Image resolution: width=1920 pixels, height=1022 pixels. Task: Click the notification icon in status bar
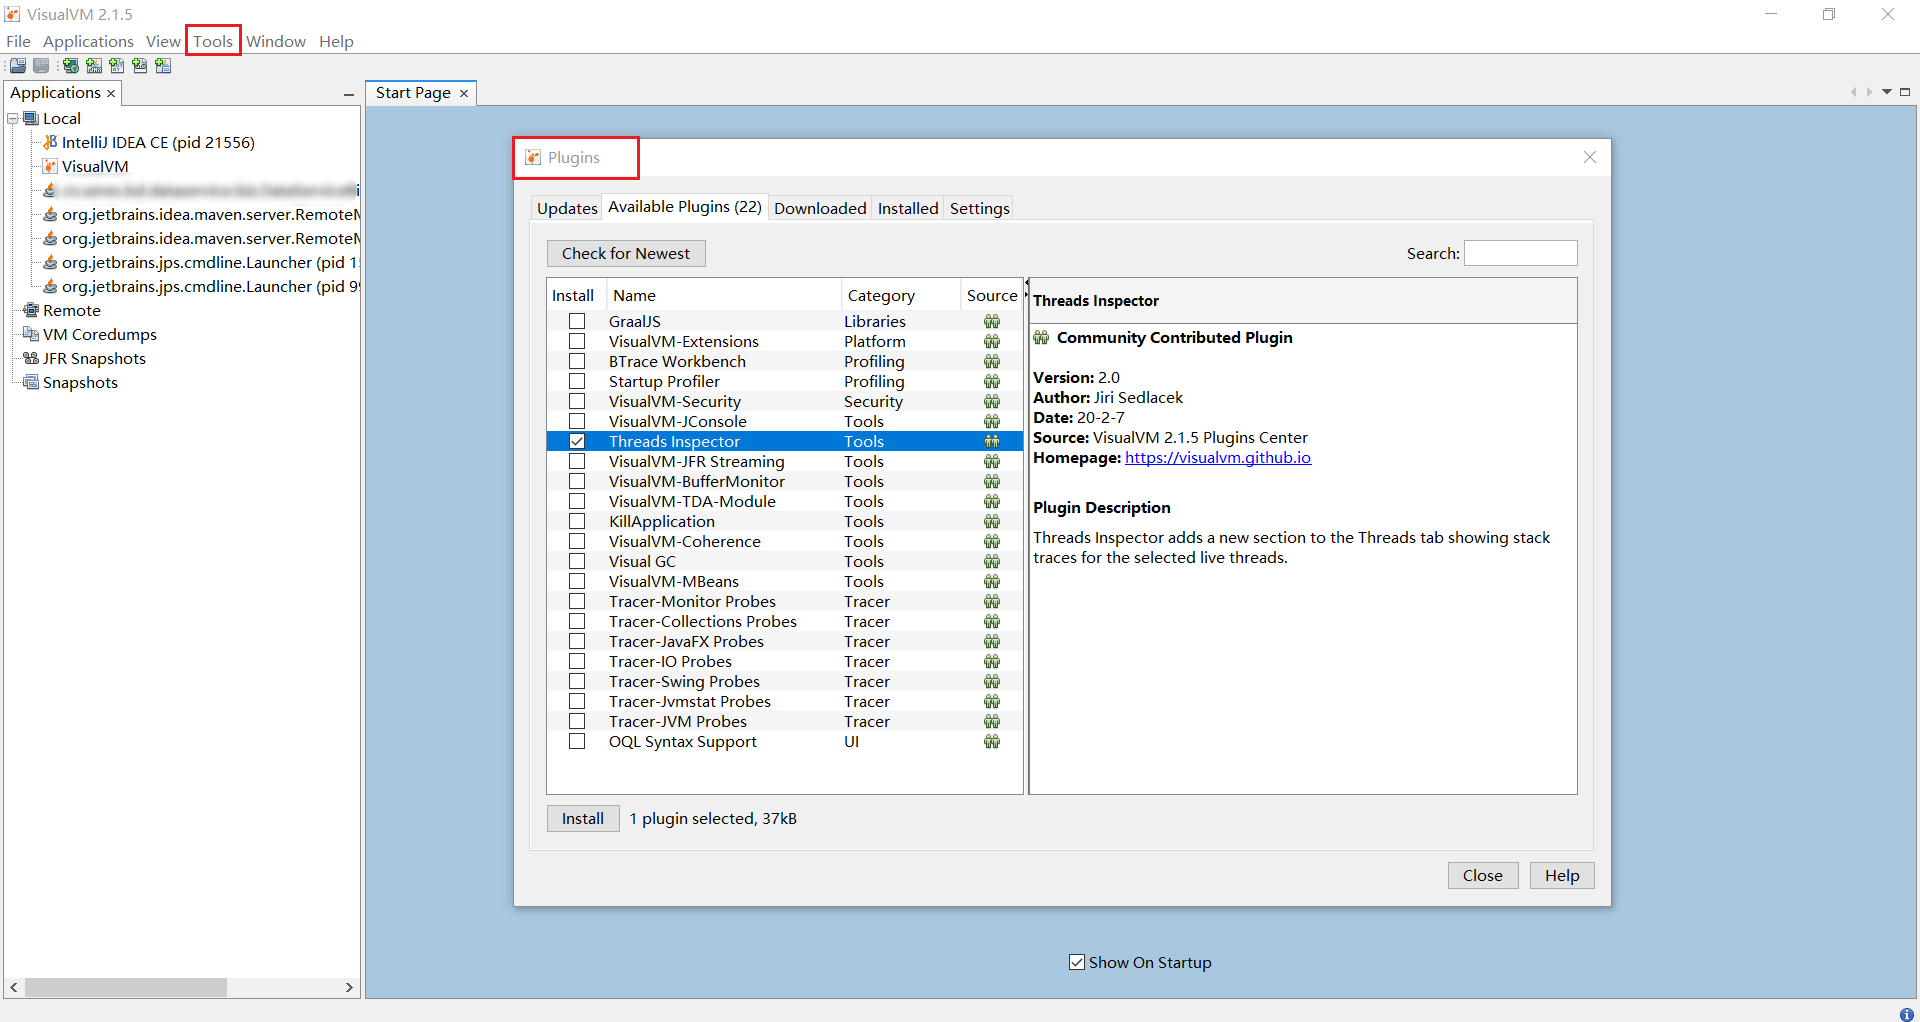click(x=1906, y=1013)
